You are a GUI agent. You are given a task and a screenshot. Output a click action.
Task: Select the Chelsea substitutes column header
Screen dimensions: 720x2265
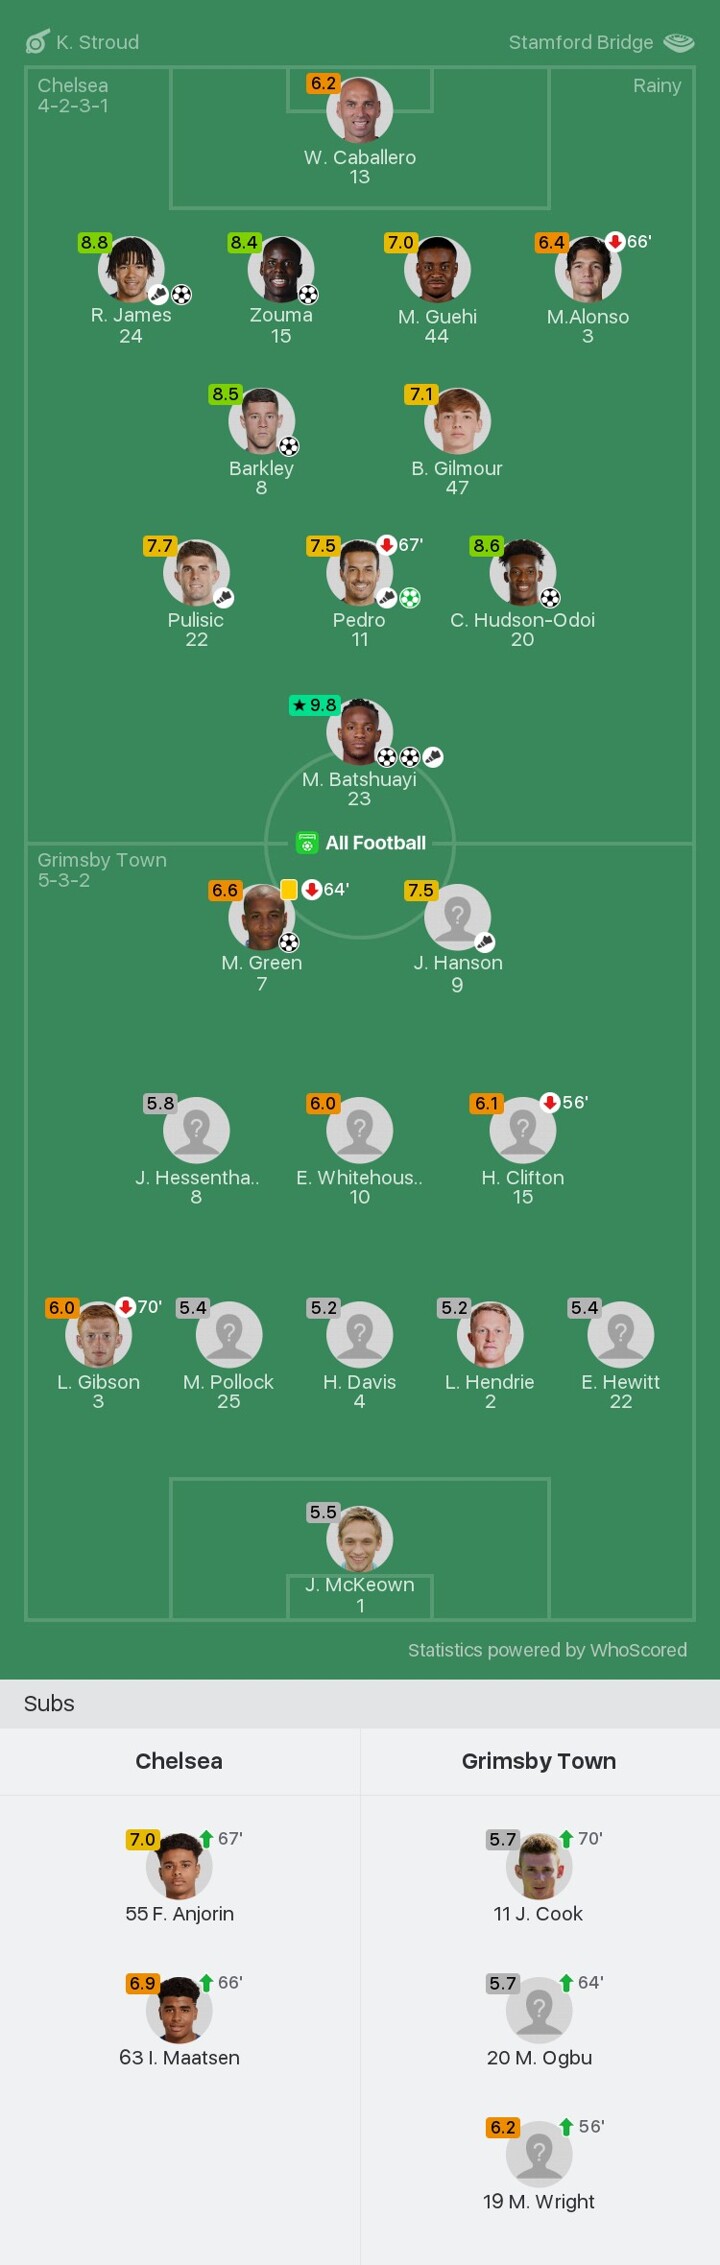pos(179,1761)
